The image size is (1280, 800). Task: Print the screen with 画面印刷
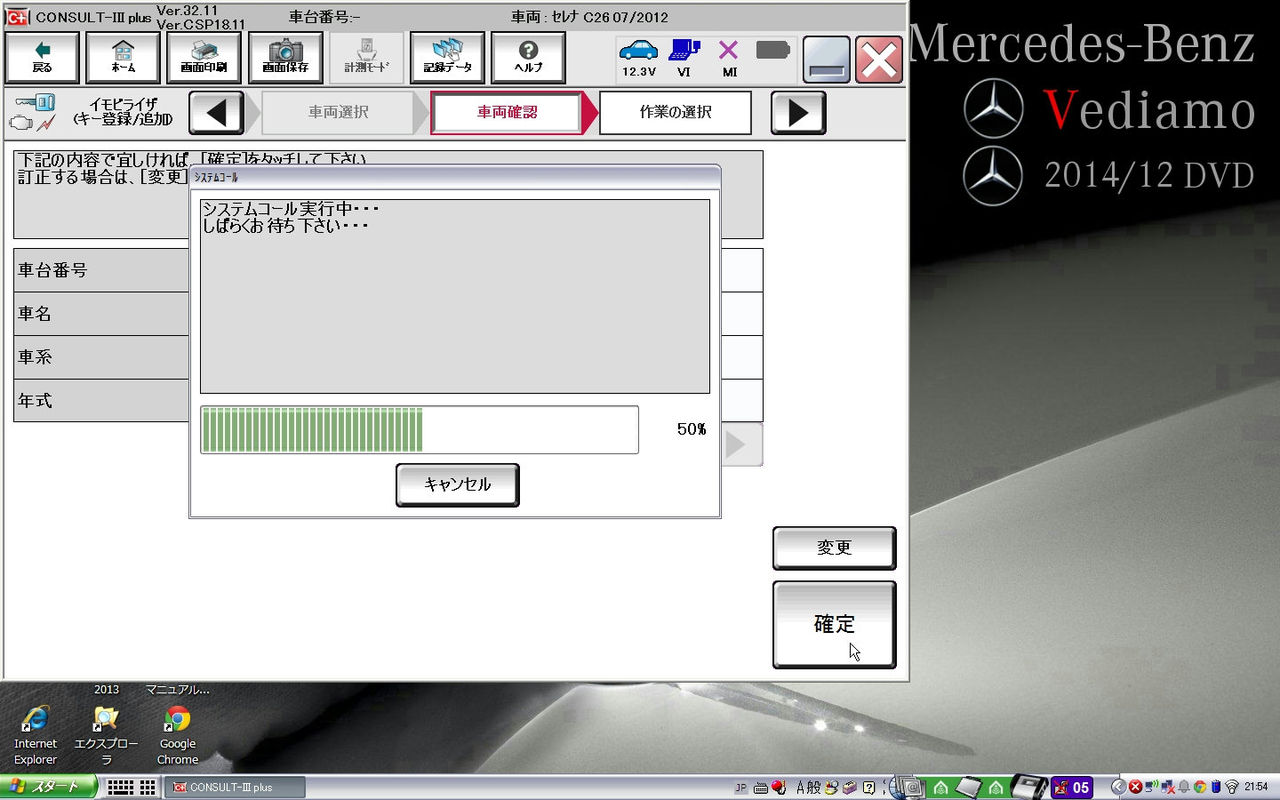click(x=204, y=58)
